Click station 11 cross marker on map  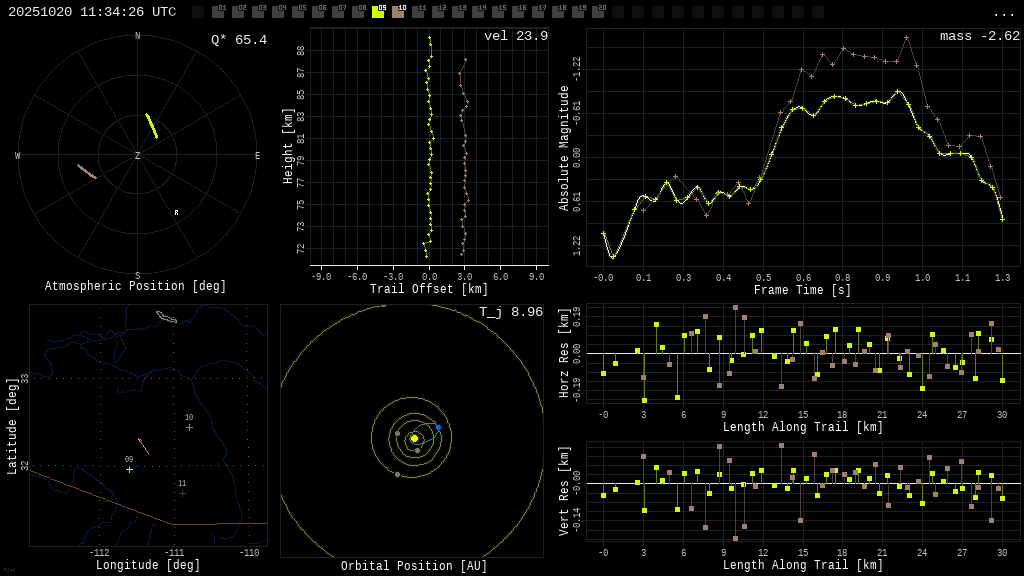(182, 493)
